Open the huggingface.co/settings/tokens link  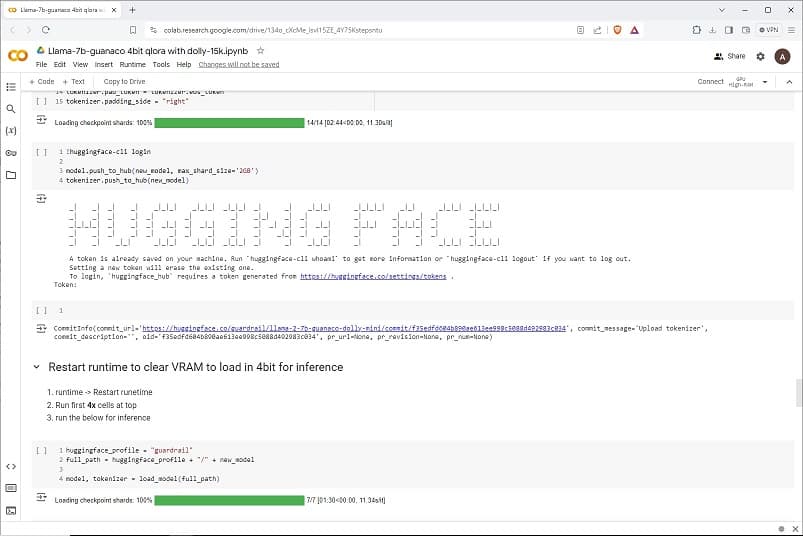click(x=373, y=276)
